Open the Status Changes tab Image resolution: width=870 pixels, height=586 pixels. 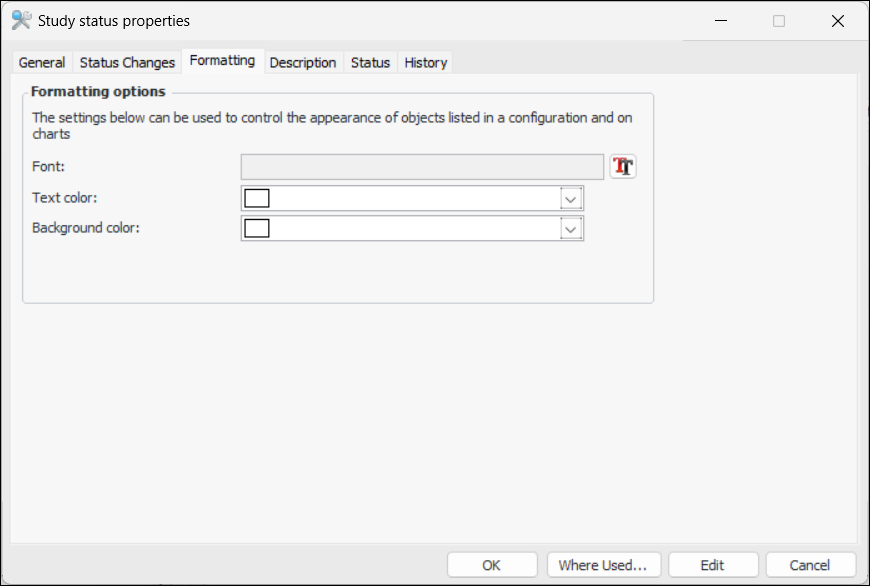point(127,62)
